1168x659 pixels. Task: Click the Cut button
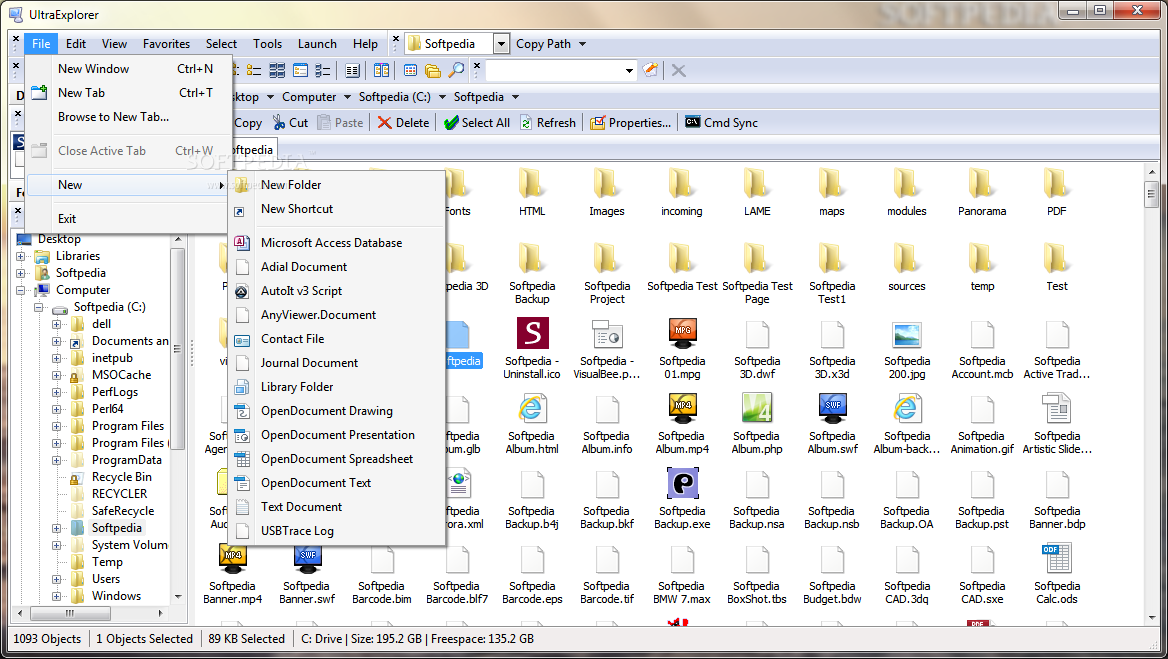click(291, 123)
